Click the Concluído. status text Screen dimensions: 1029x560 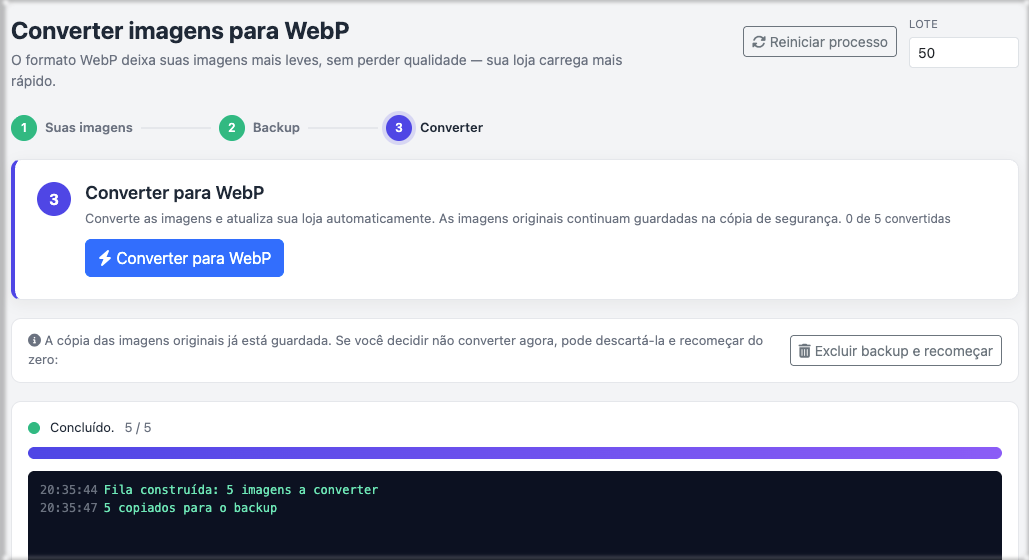click(82, 427)
